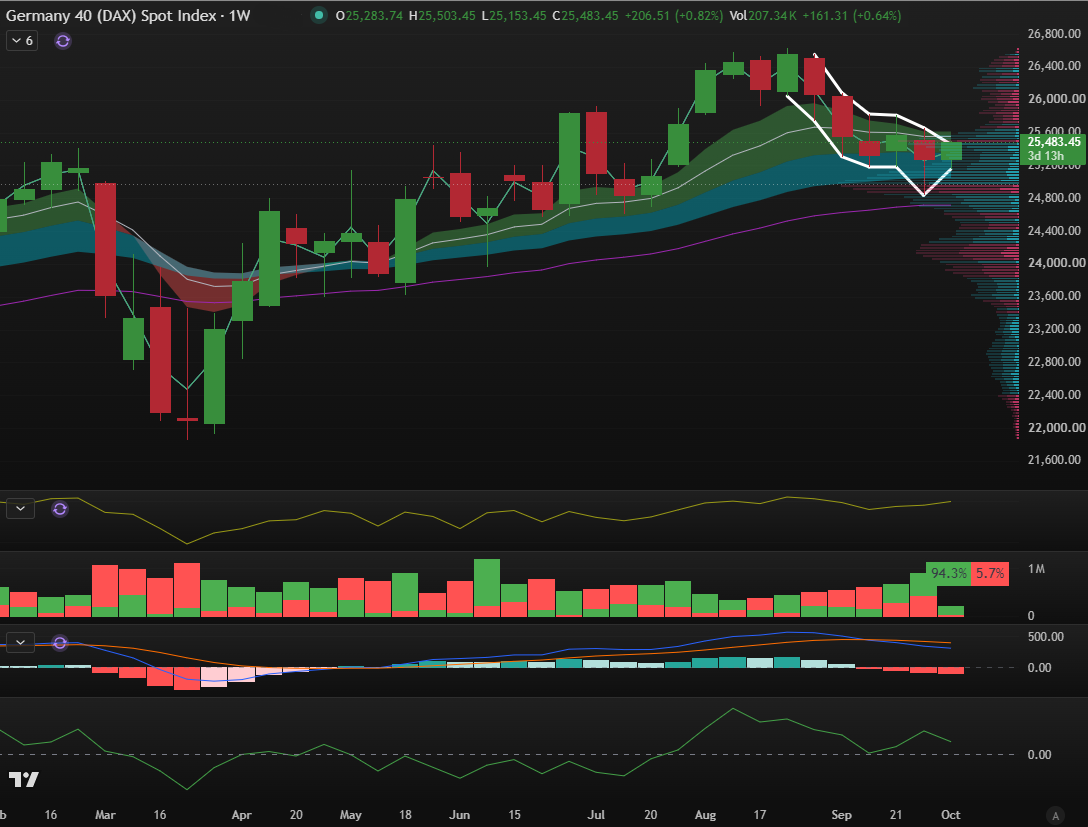The height and width of the screenshot is (827, 1088).
Task: Click the purple icon in the yellow line pane
Action: point(60,509)
